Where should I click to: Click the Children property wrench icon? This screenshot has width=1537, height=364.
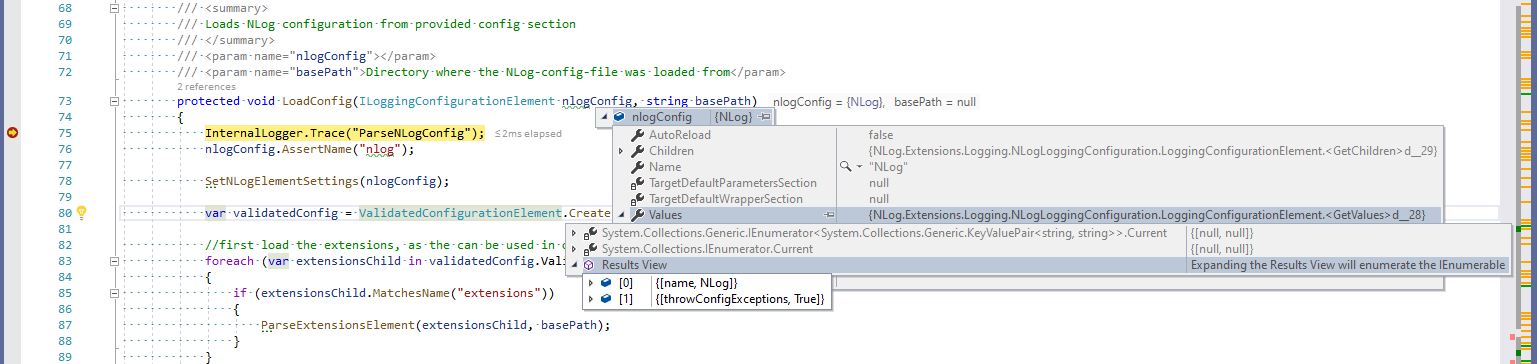tap(637, 151)
